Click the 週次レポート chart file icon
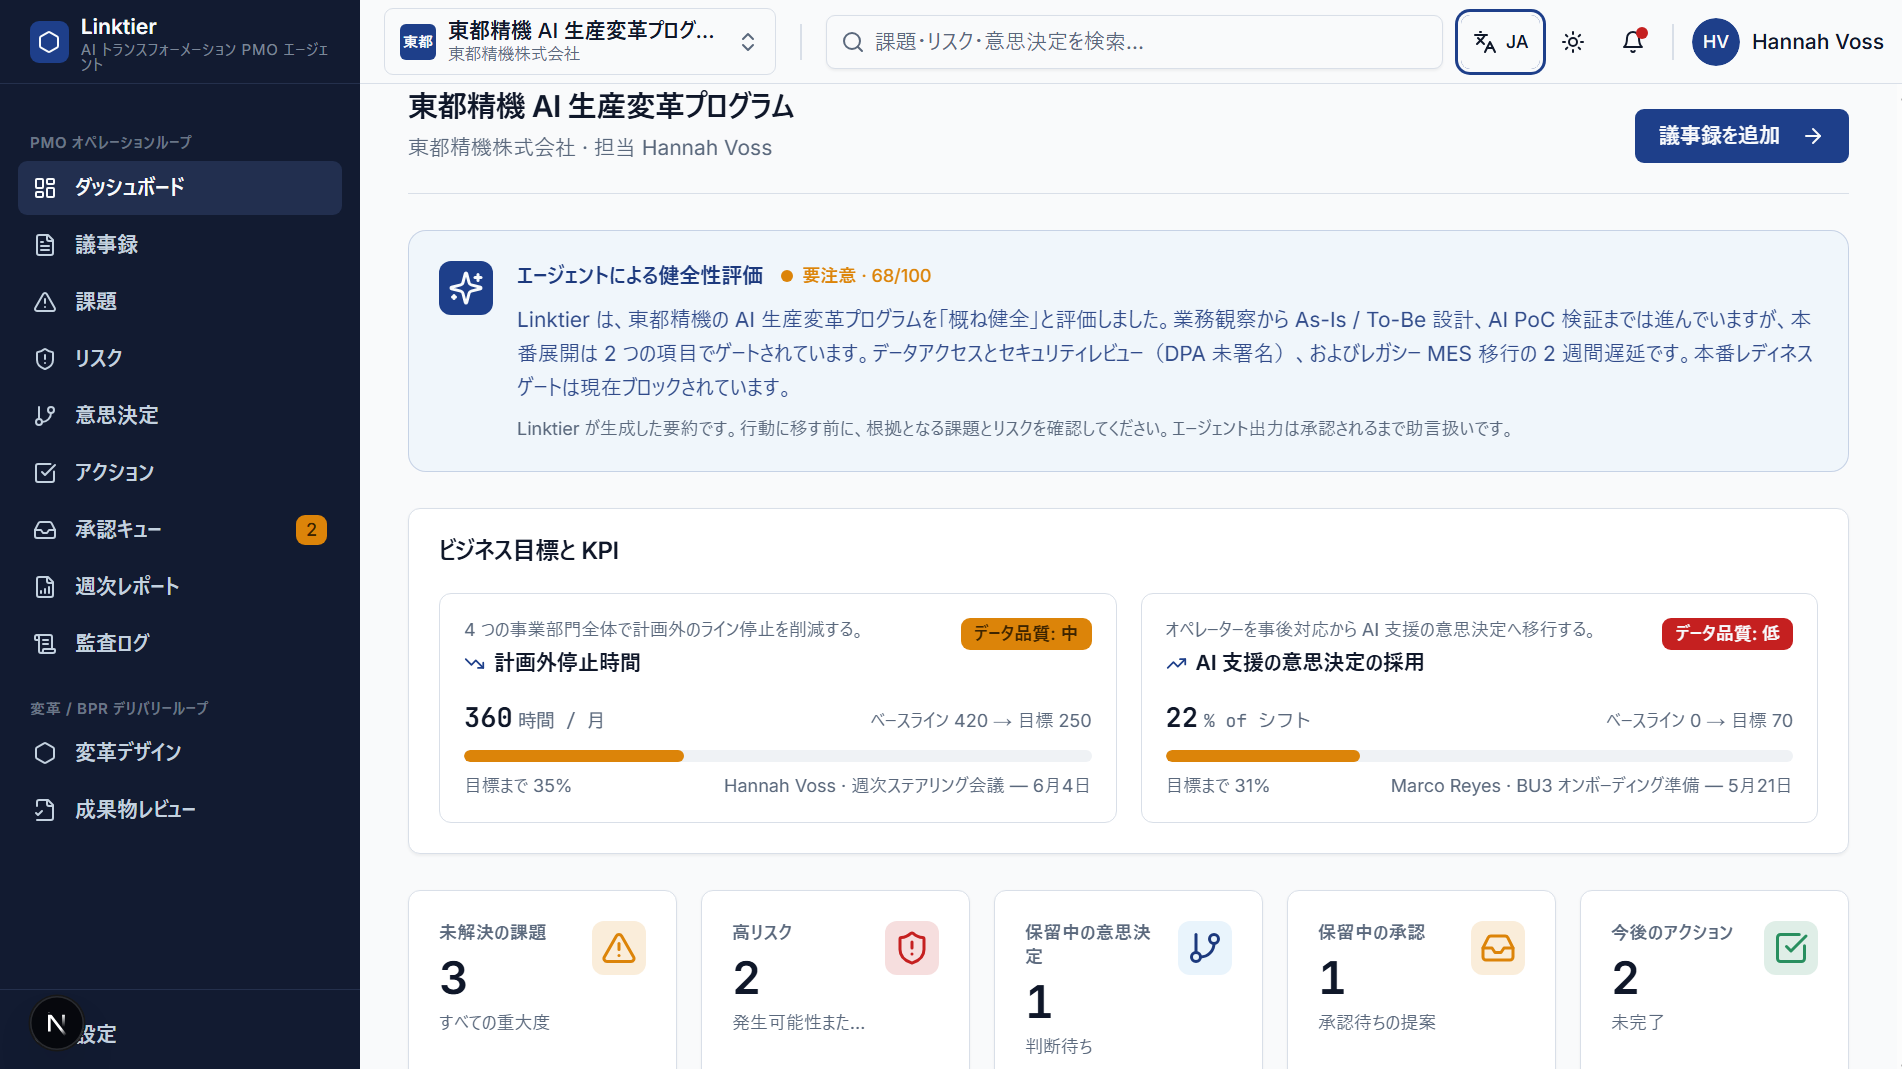This screenshot has width=1902, height=1069. [x=45, y=587]
